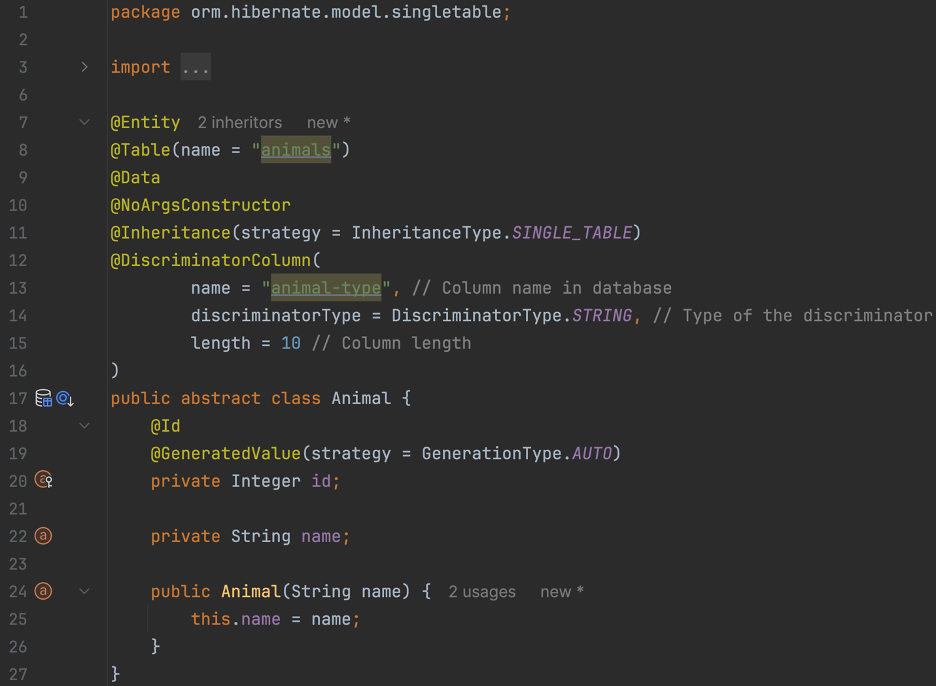Viewport: 936px width, 686px height.
Task: Click the Lombok annotation icon beside the name field
Action: [43, 536]
